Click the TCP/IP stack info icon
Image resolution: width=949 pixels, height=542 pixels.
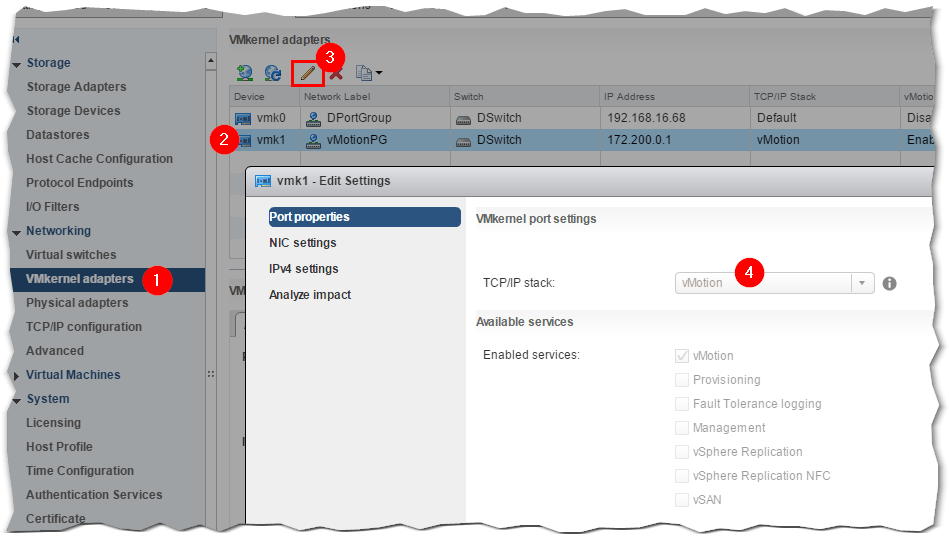(889, 283)
